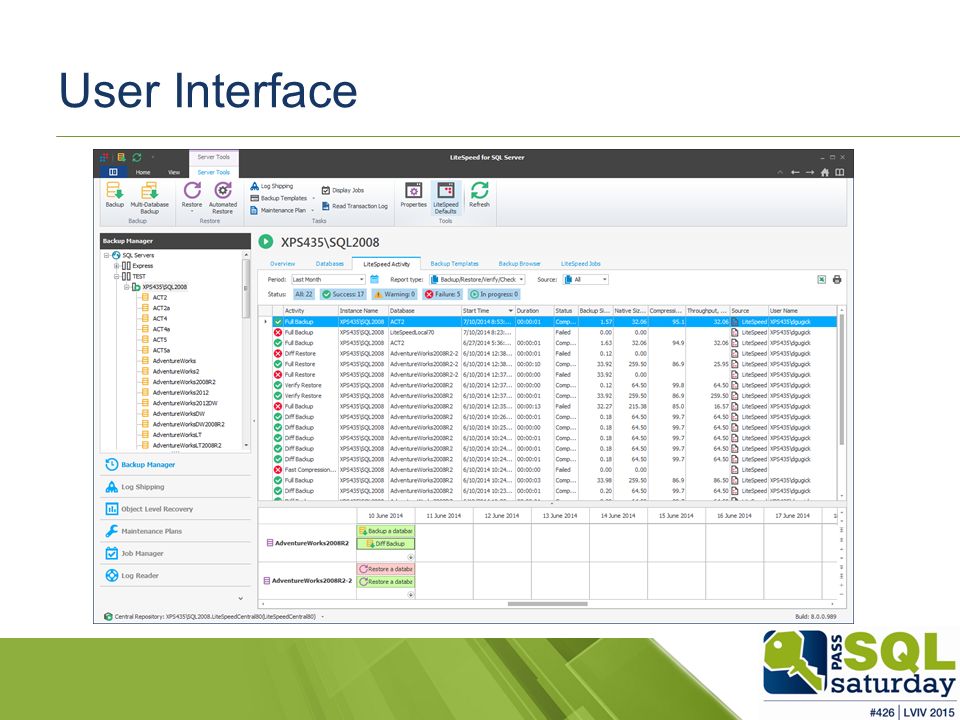Click the back arrow navigation icon
The width and height of the screenshot is (960, 720).
(x=795, y=173)
